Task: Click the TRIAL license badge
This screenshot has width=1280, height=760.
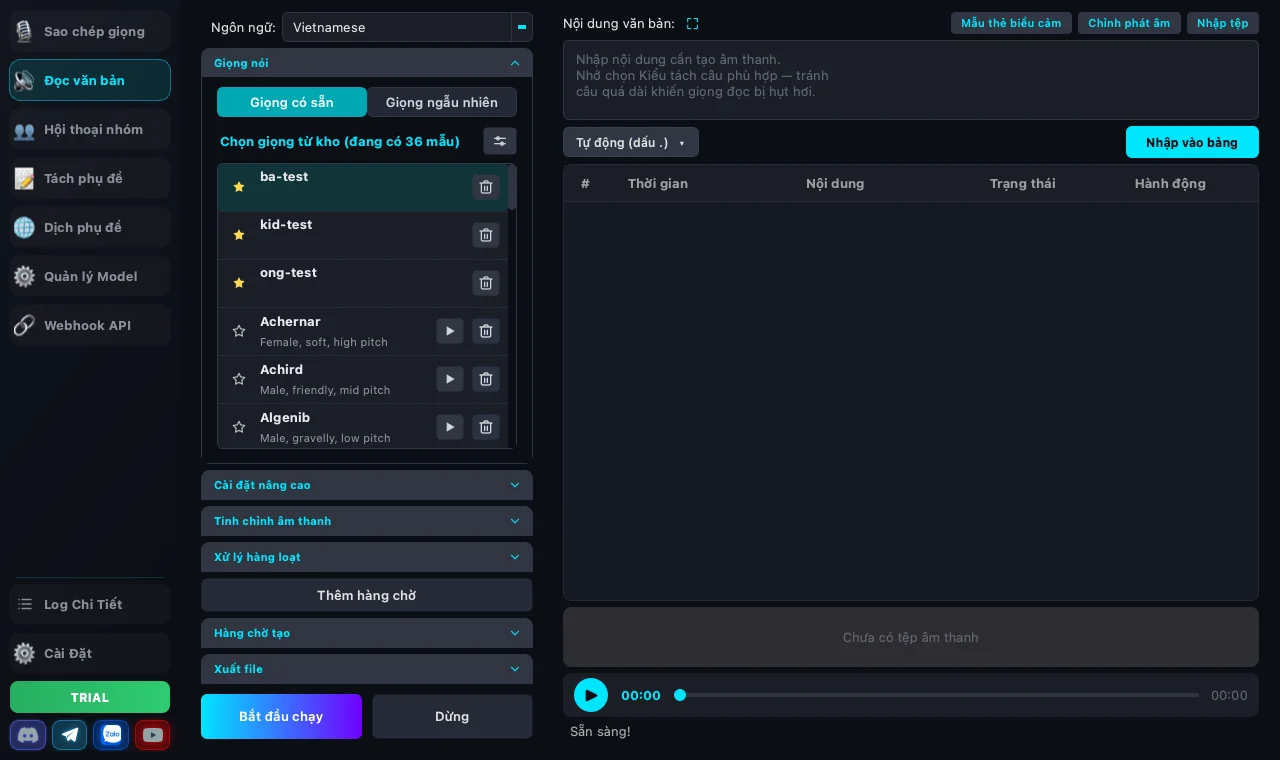Action: [x=90, y=697]
